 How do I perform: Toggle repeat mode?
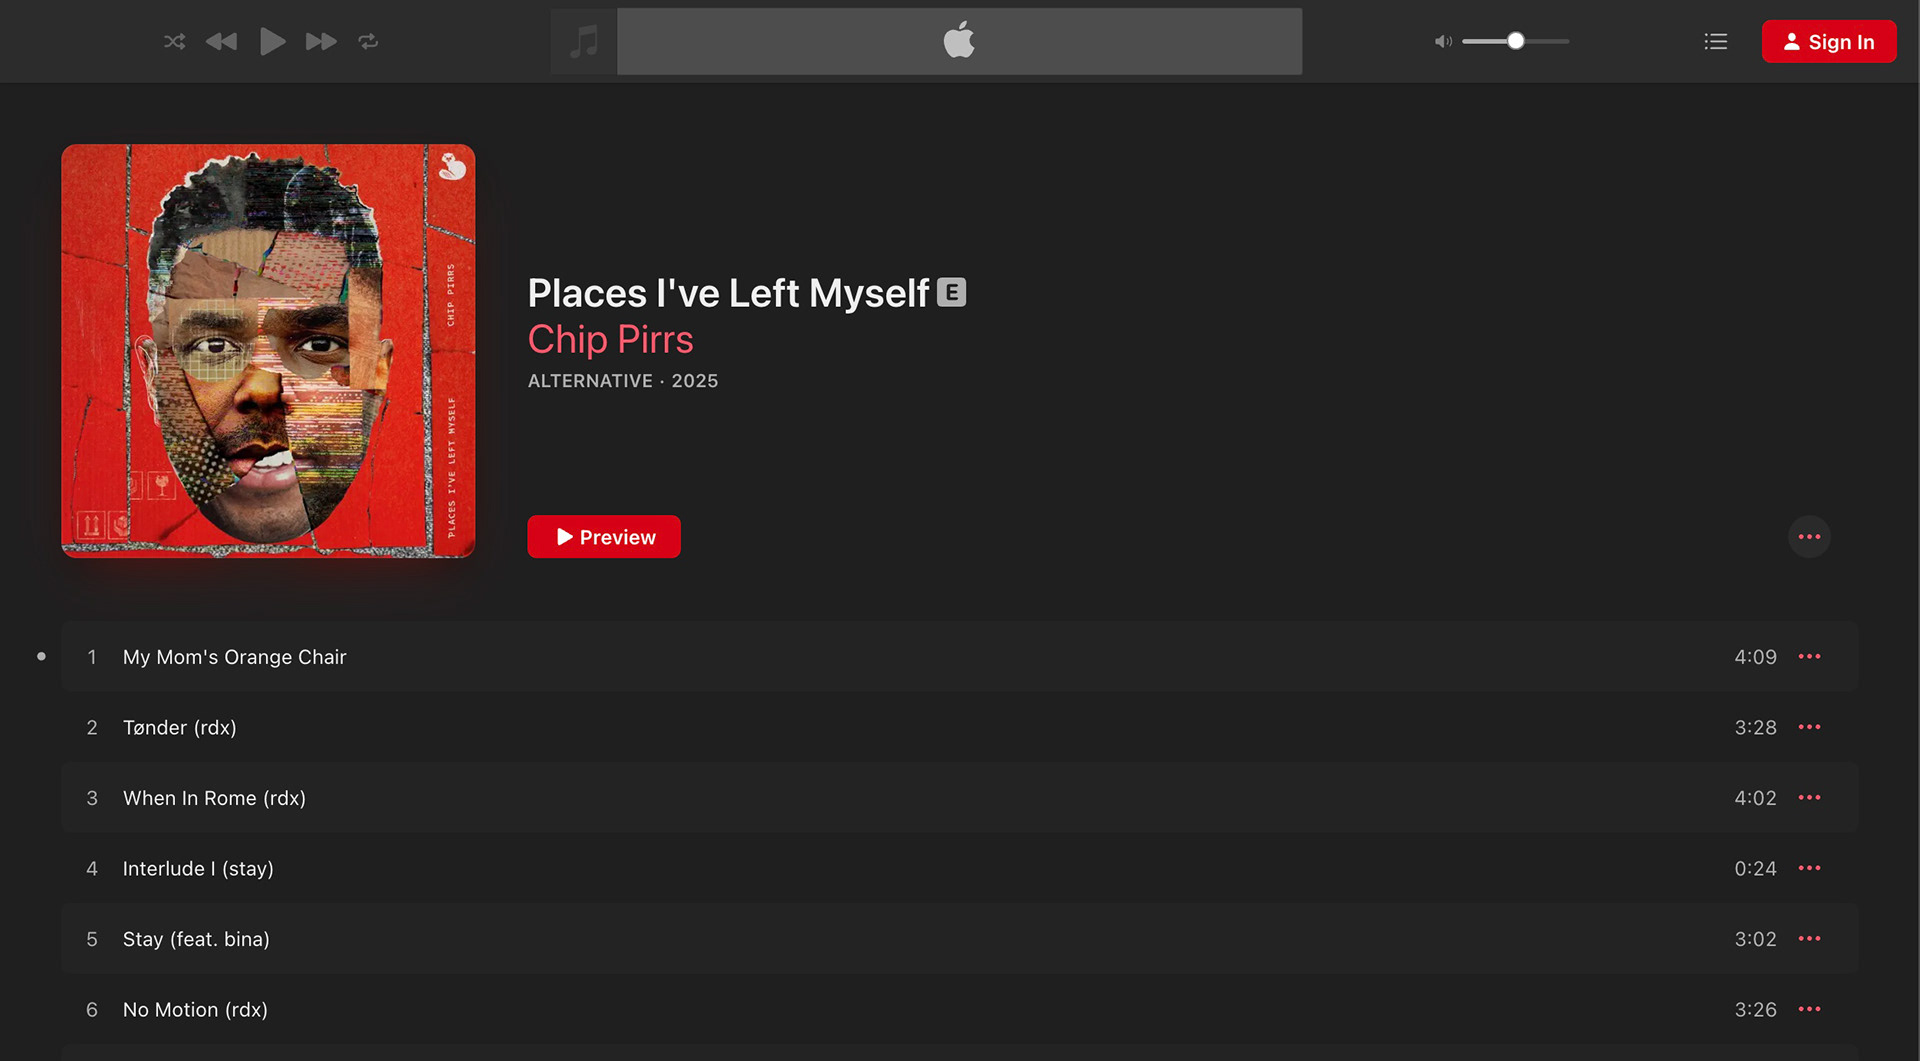click(x=368, y=41)
